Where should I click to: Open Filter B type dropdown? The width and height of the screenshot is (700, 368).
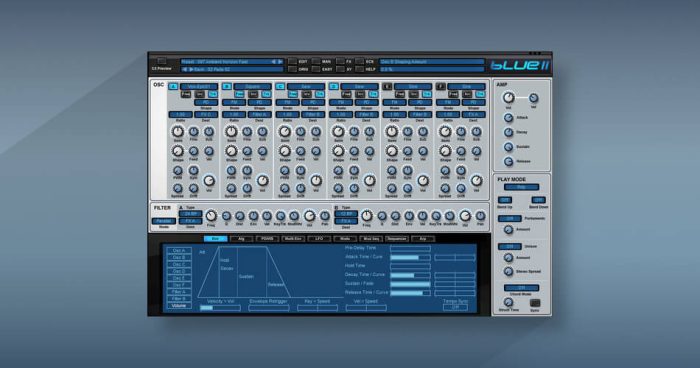(346, 214)
